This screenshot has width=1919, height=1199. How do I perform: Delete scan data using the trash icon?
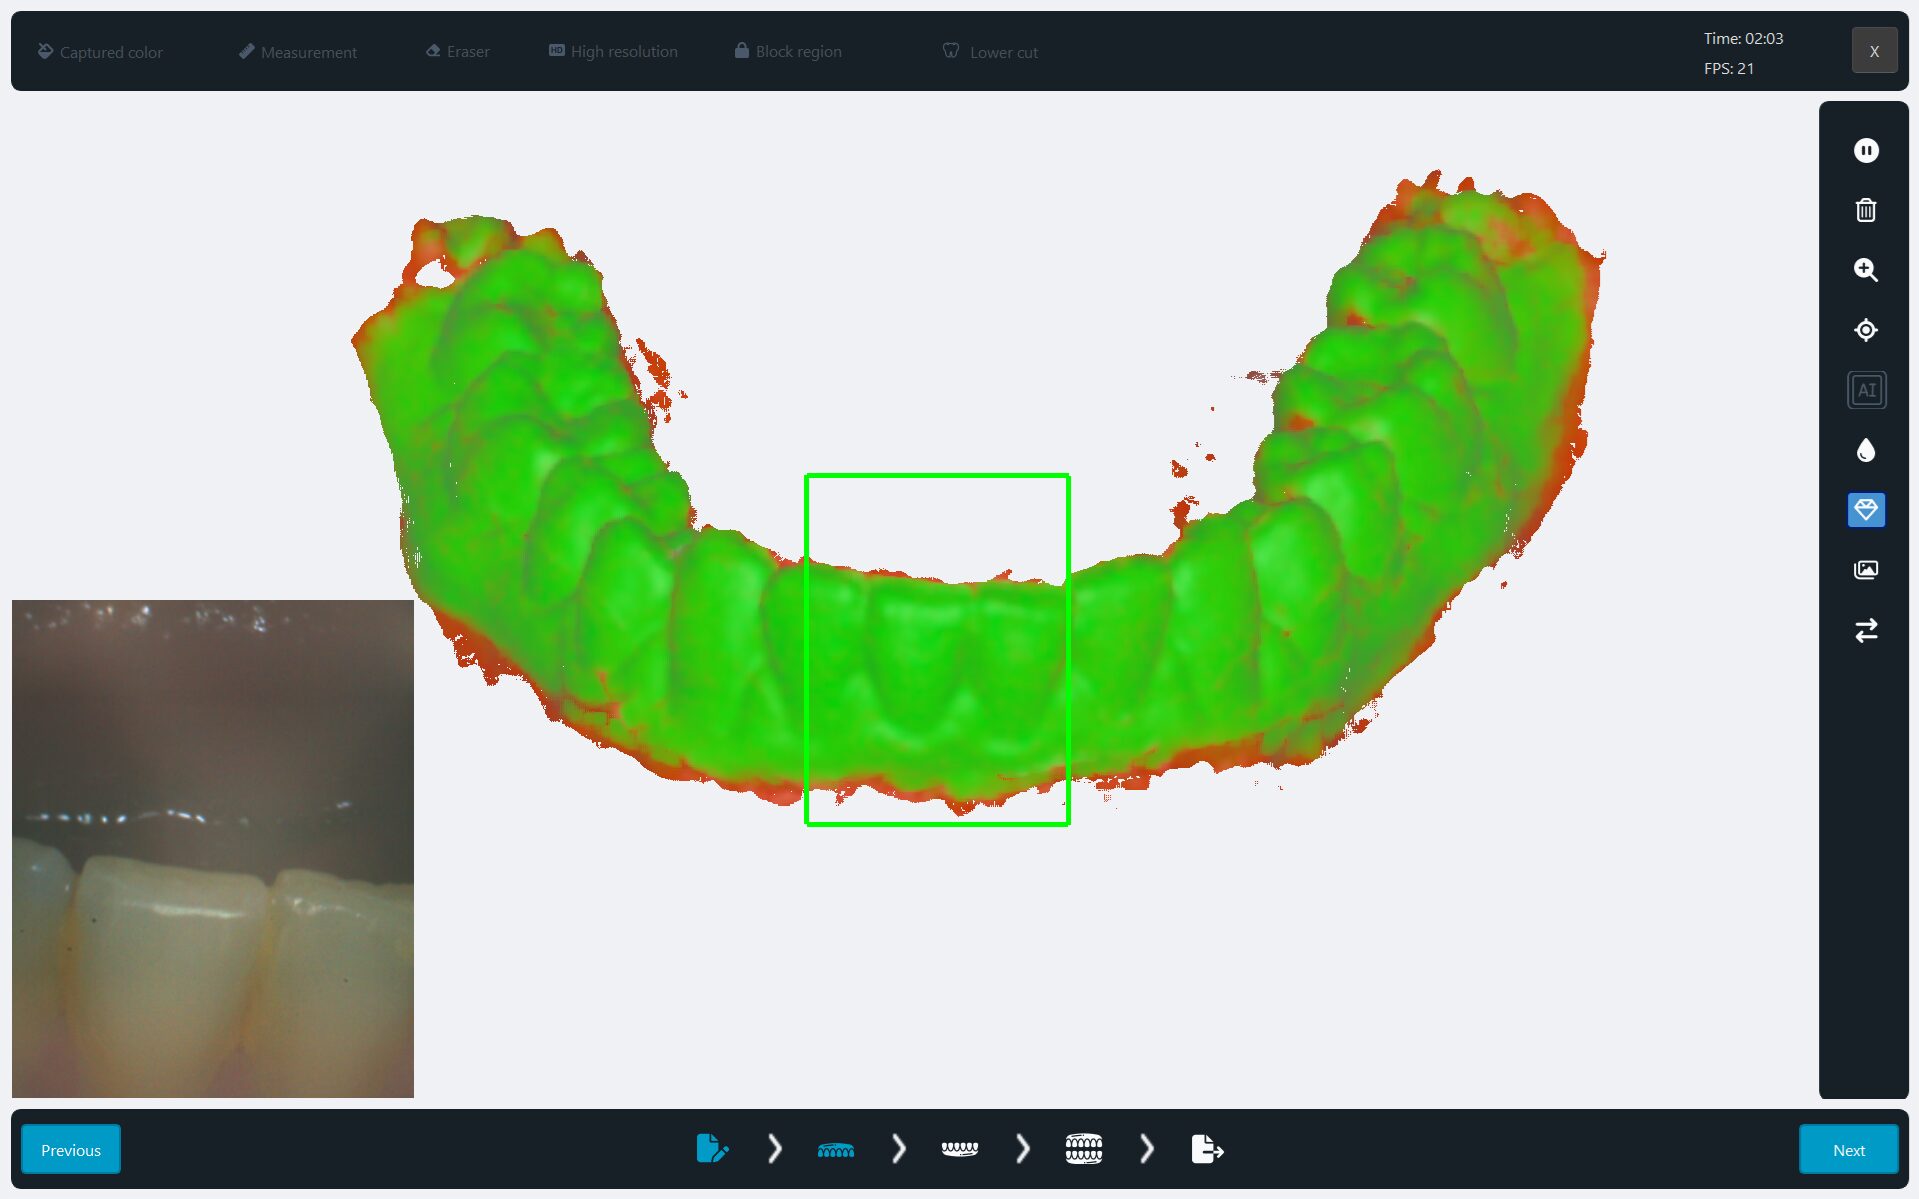tap(1865, 210)
